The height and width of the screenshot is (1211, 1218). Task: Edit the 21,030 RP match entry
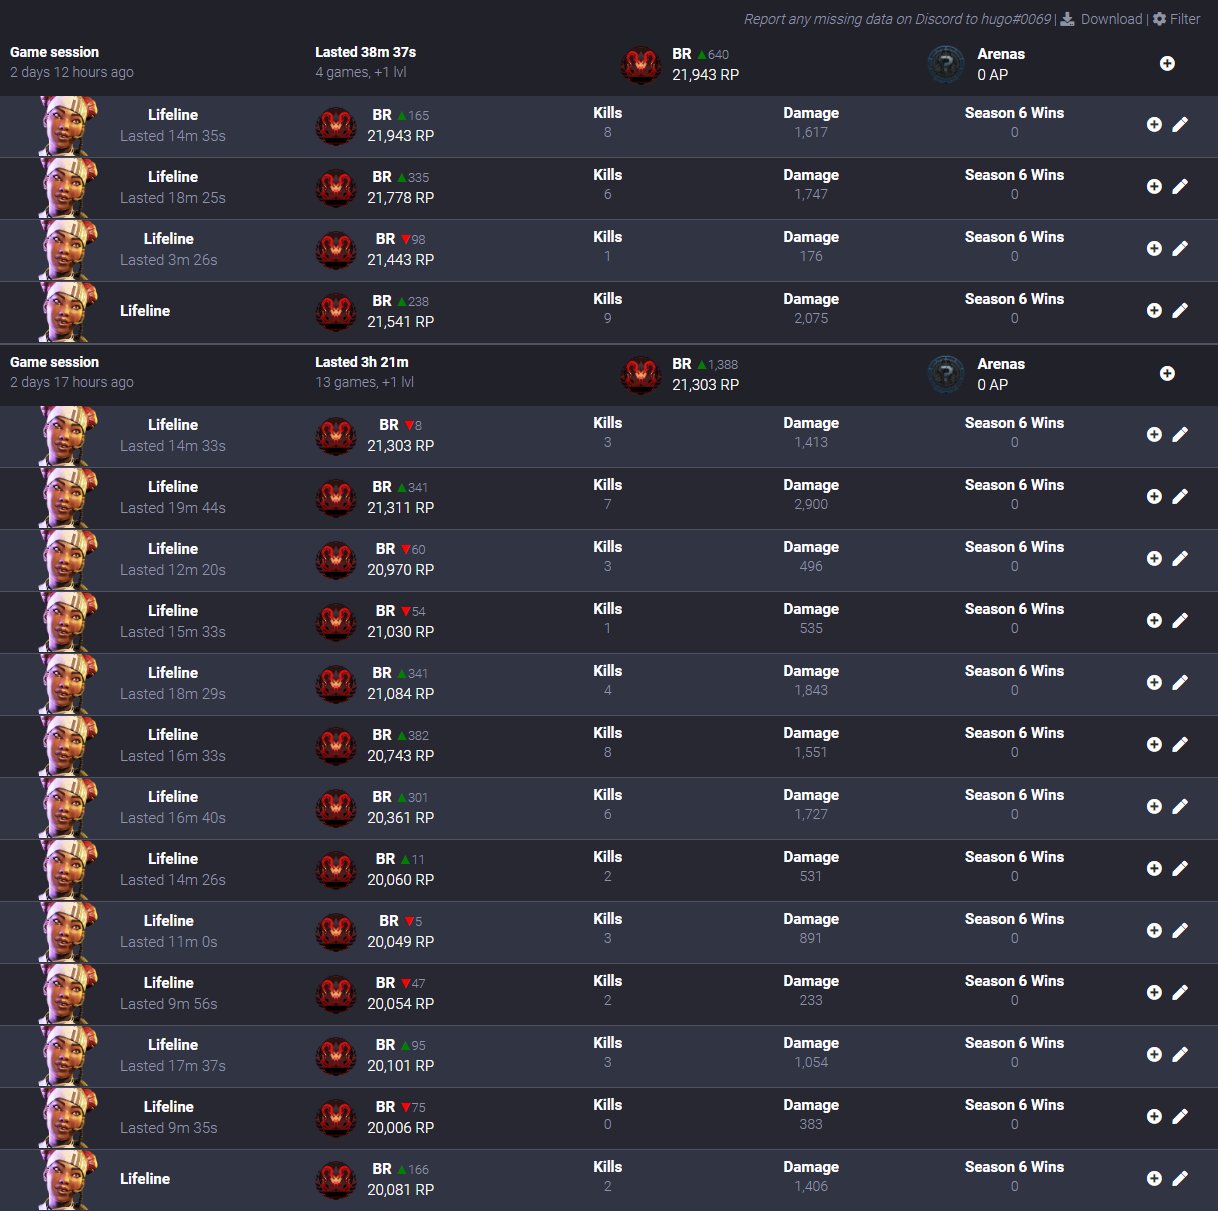(x=1180, y=620)
